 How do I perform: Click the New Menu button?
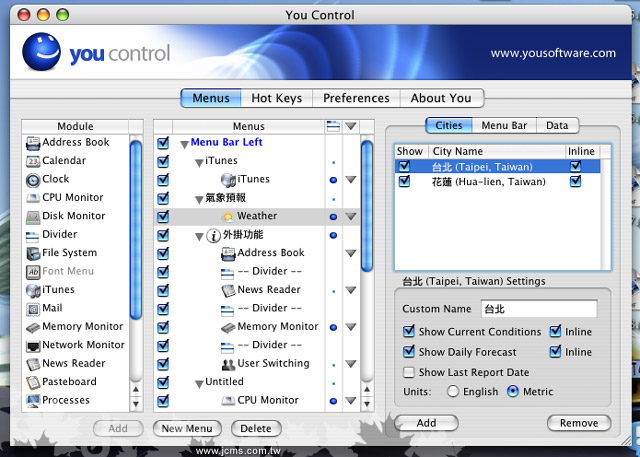coord(187,428)
